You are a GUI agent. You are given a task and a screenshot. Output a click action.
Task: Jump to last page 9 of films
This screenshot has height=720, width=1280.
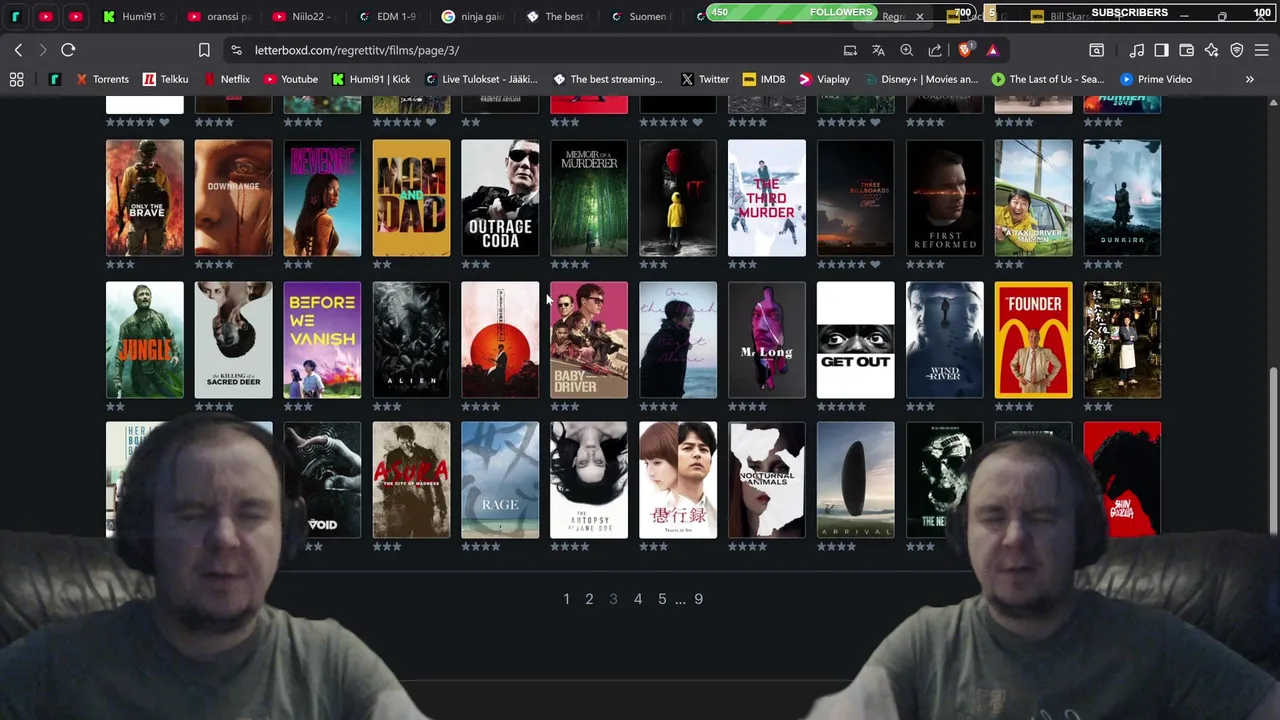[699, 599]
